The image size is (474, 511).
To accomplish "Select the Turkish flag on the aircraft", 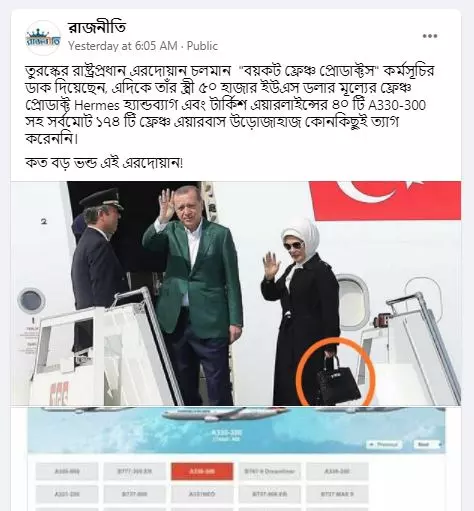I will tap(385, 201).
